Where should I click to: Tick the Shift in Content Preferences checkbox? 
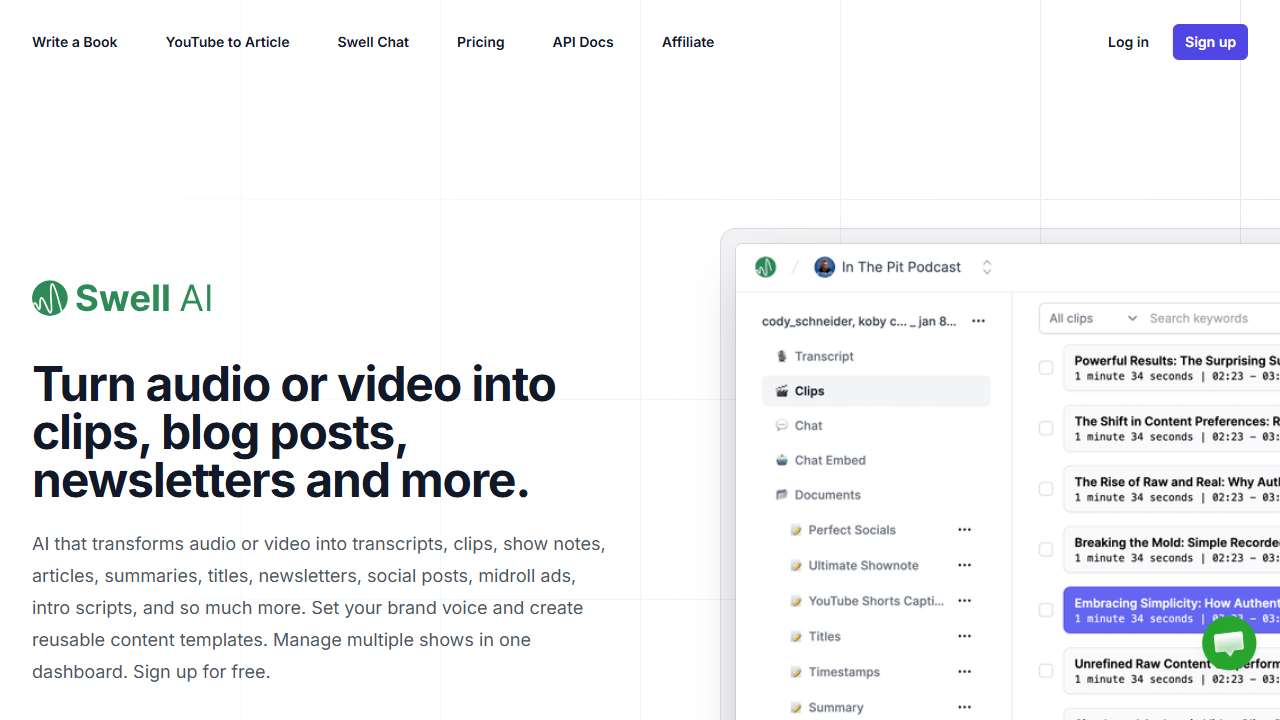click(1046, 428)
